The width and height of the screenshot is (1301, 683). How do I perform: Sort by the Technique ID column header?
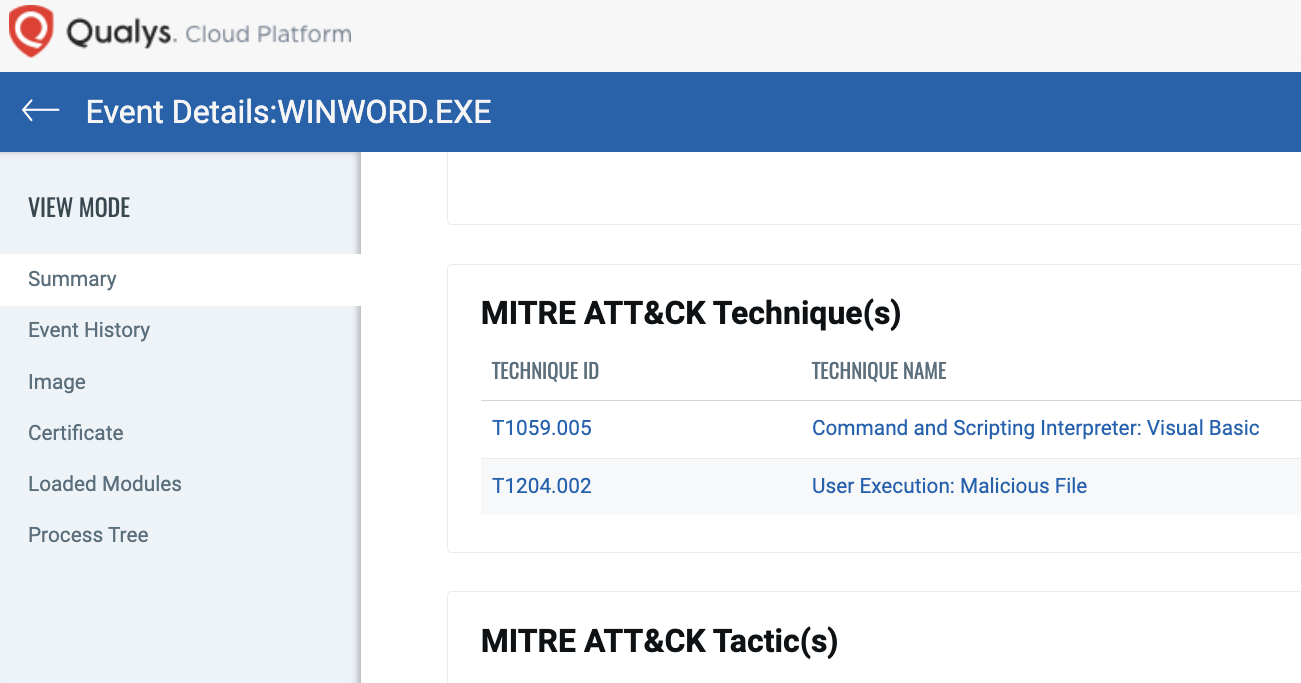[545, 370]
